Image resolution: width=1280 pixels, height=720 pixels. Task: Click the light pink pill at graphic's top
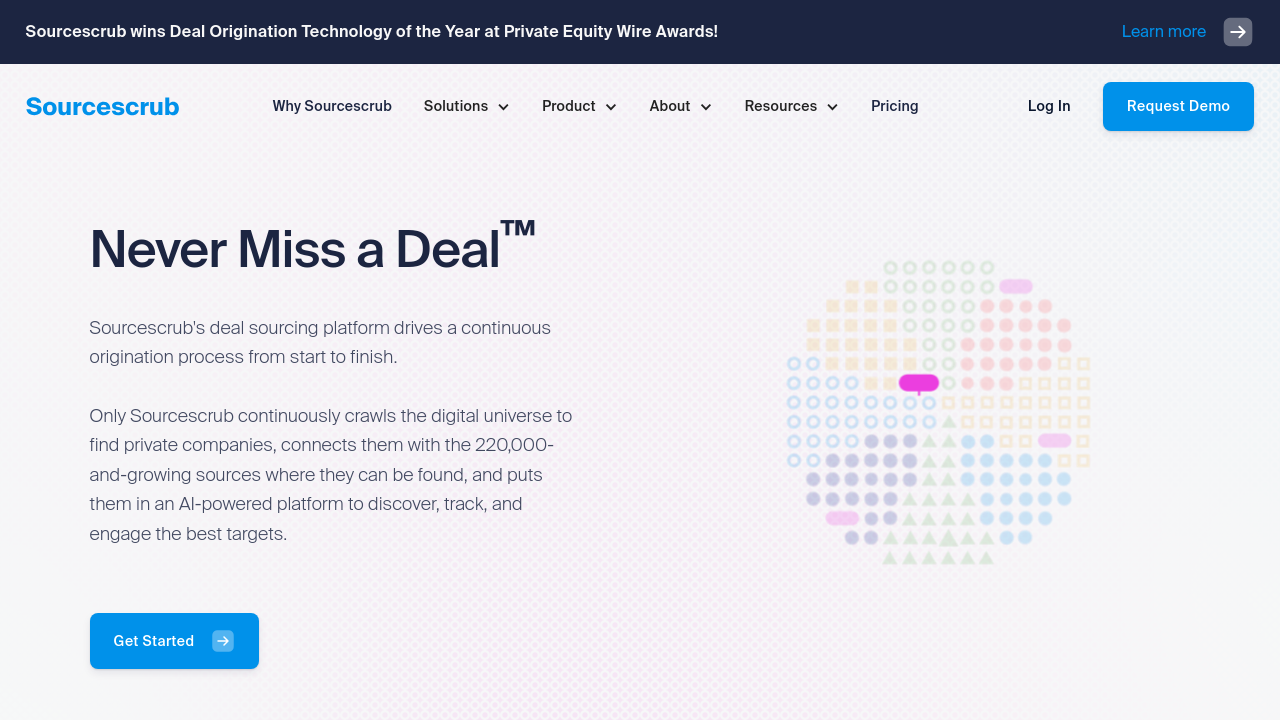(x=1015, y=287)
